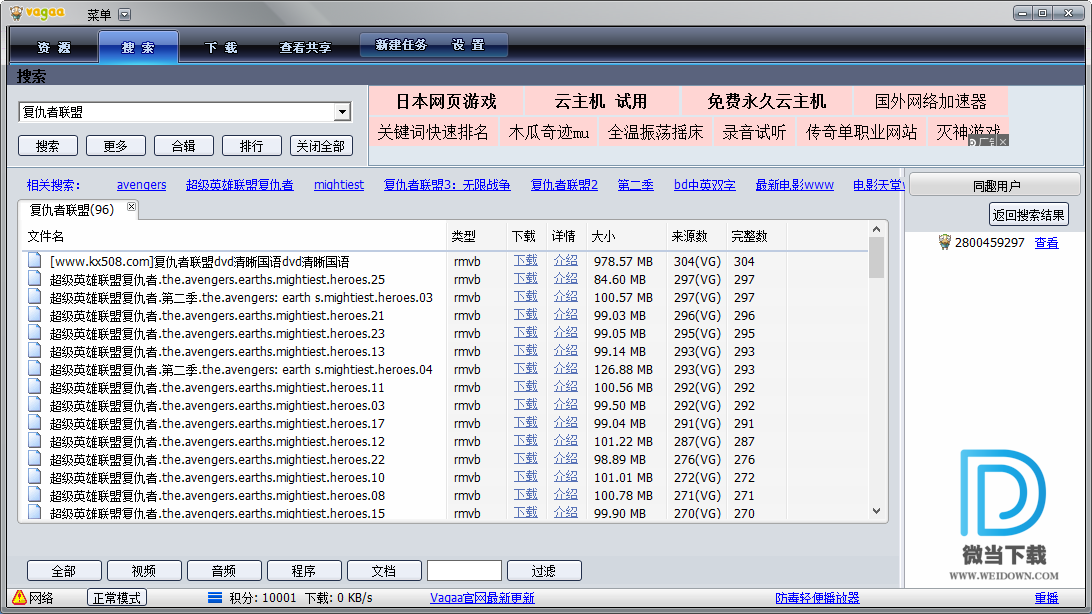This screenshot has width=1092, height=614.
Task: Toggle the 正常模式 status button
Action: pyautogui.click(x=116, y=597)
